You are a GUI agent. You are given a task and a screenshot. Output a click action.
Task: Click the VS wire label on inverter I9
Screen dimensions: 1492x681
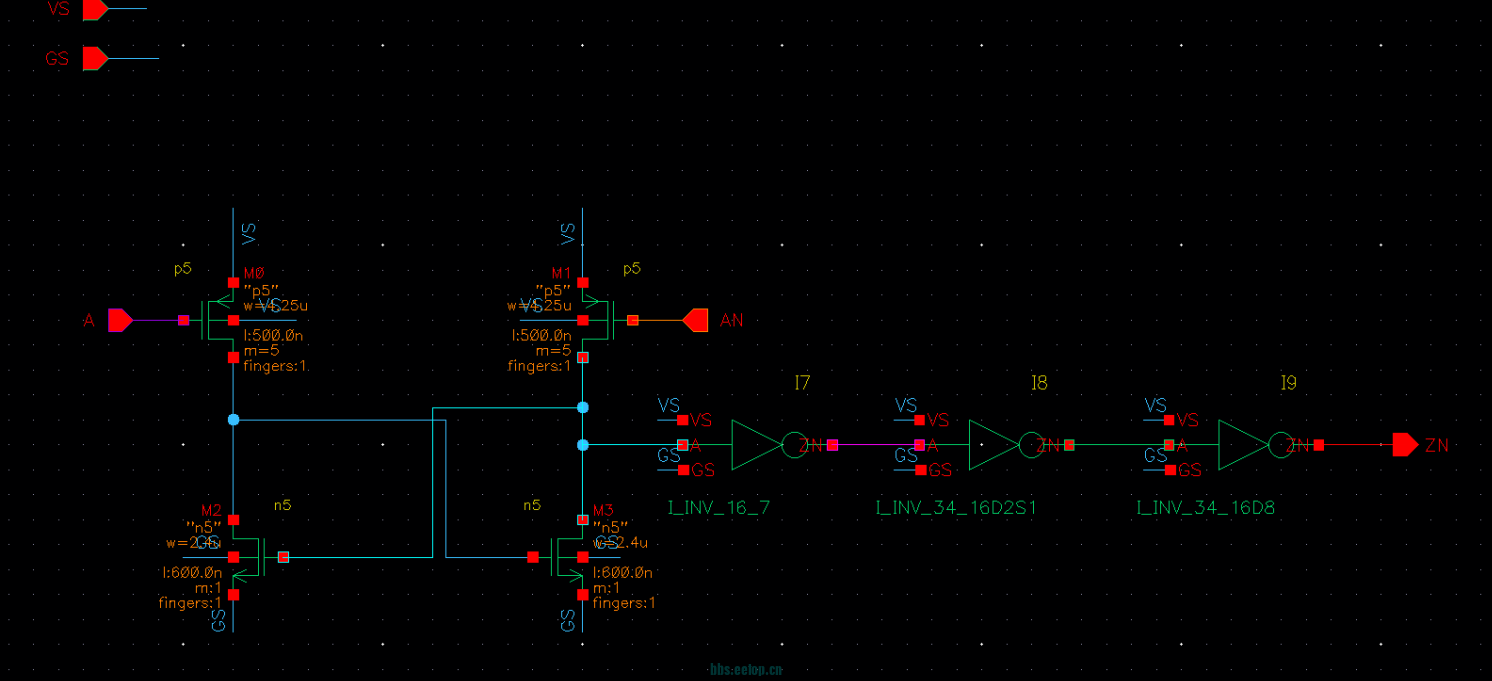point(1156,405)
